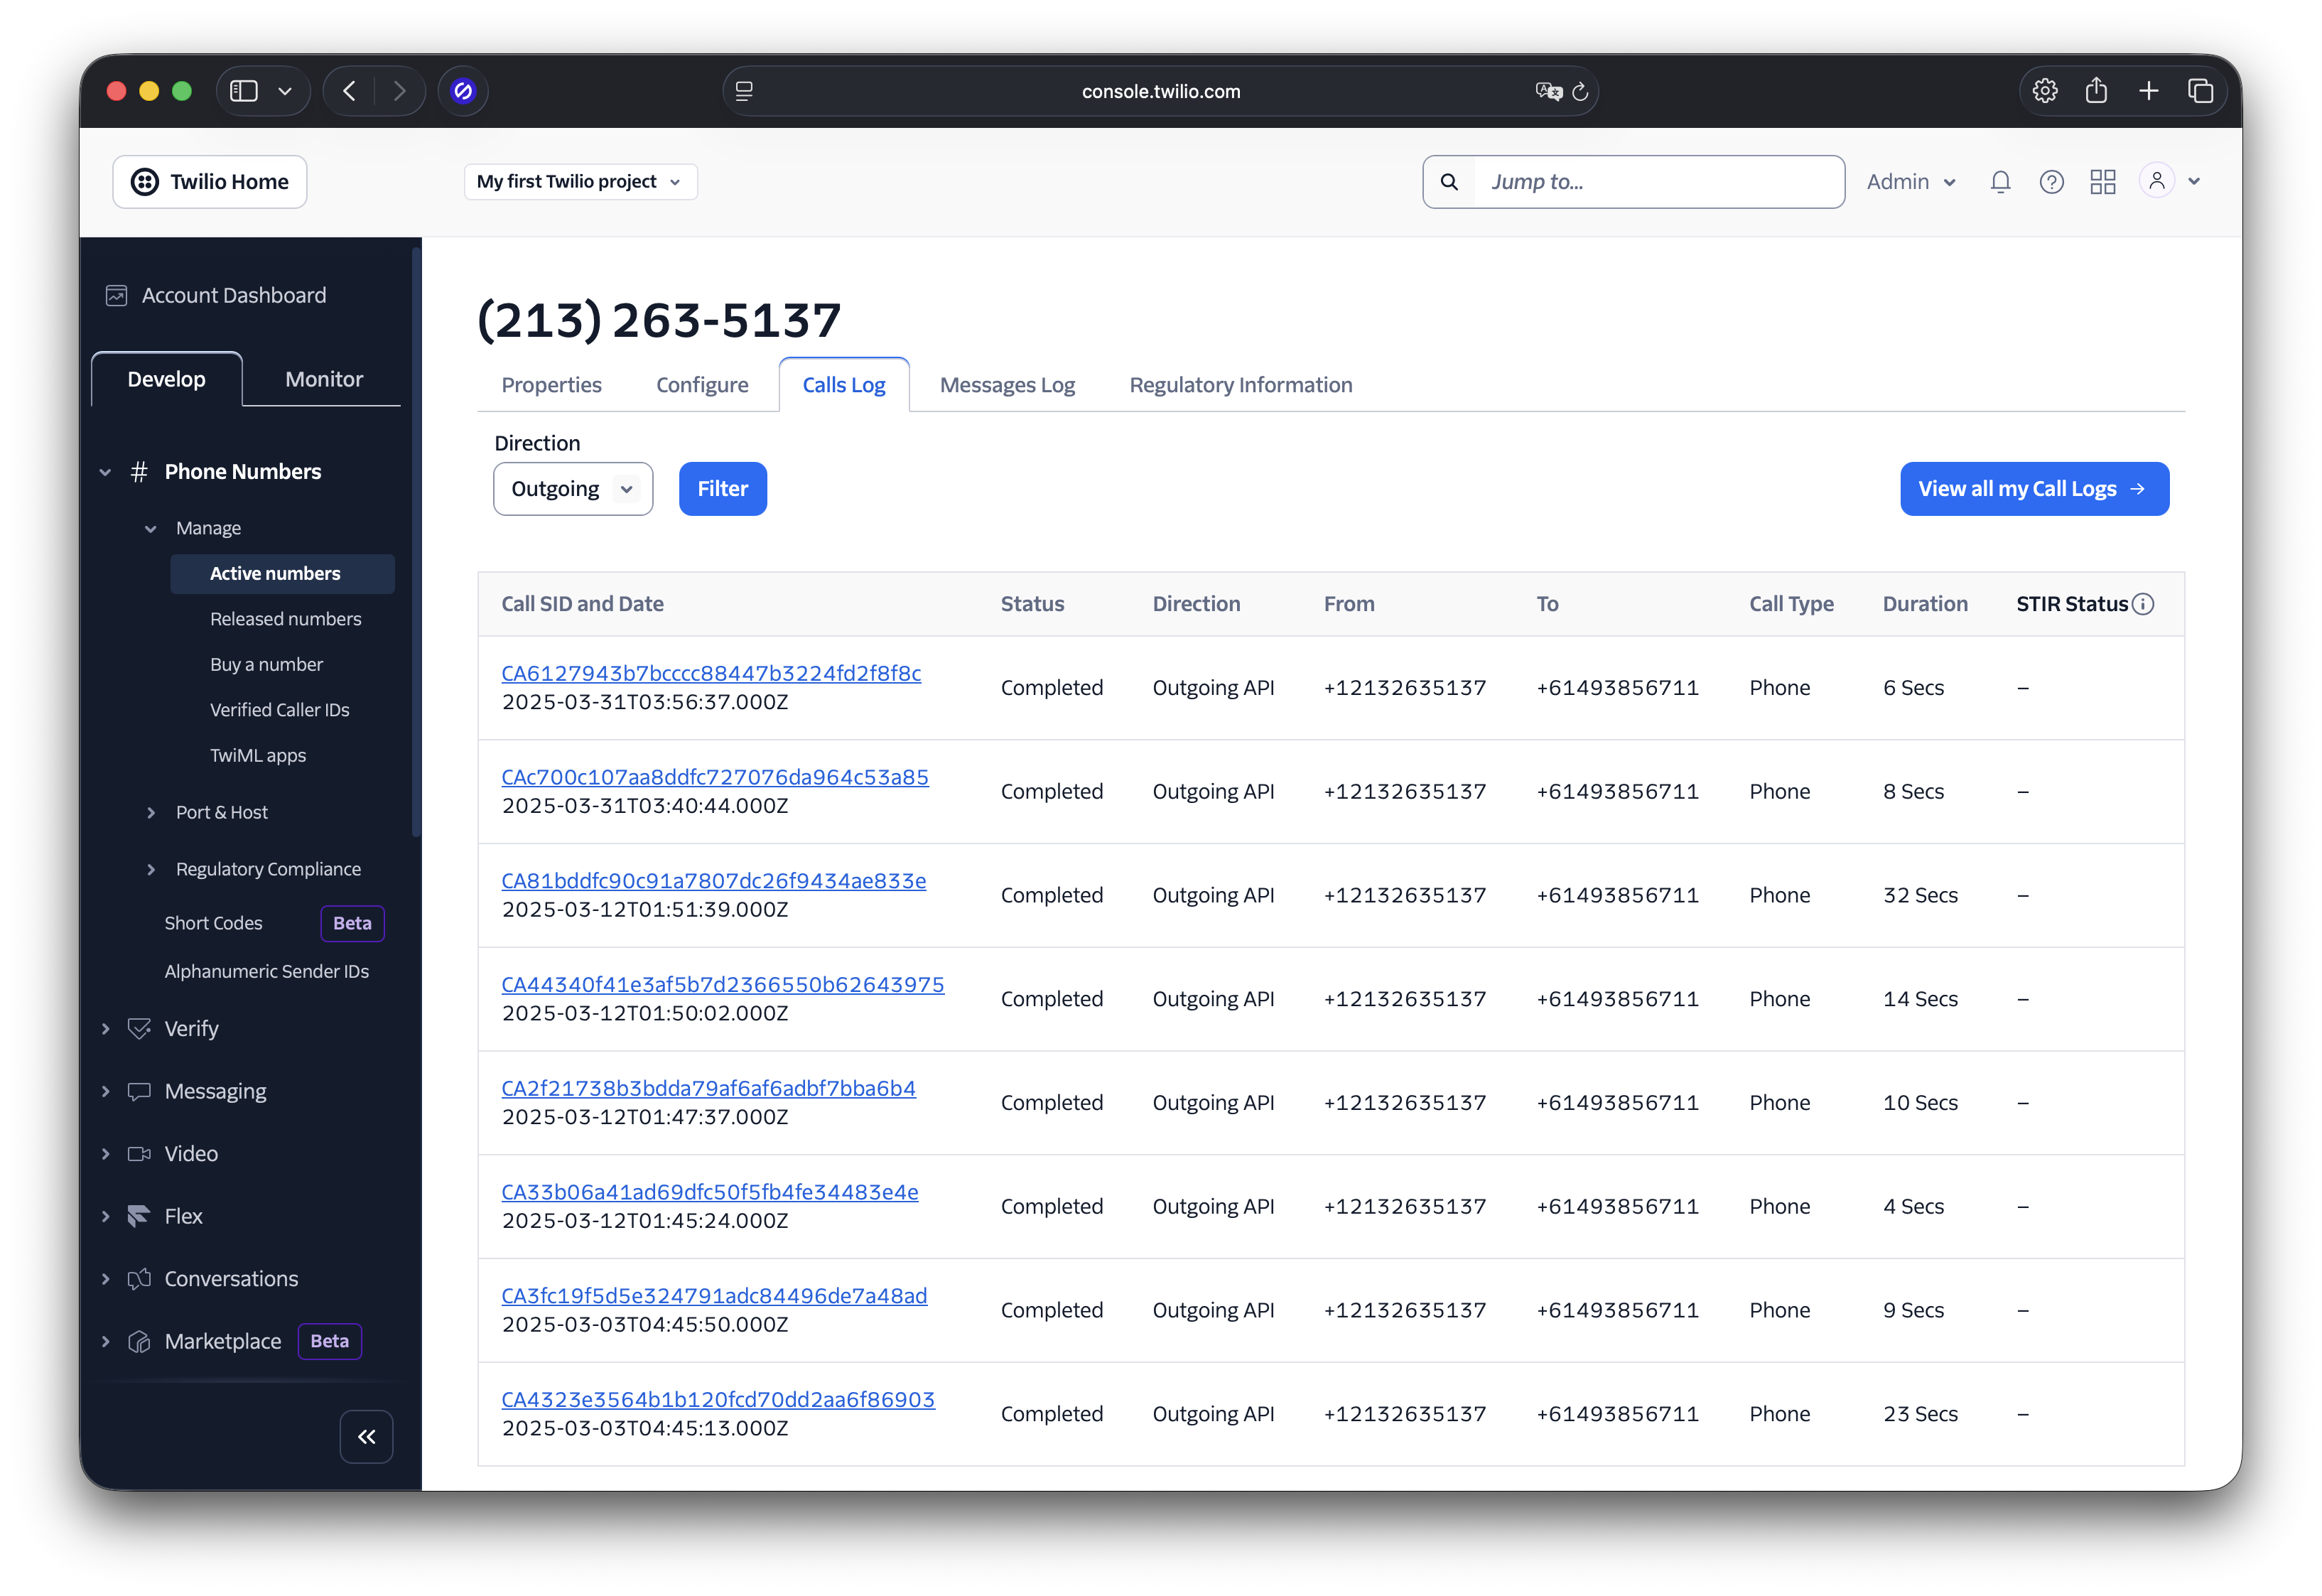Switch to the Monitor tab
The width and height of the screenshot is (2322, 1596).
point(323,379)
